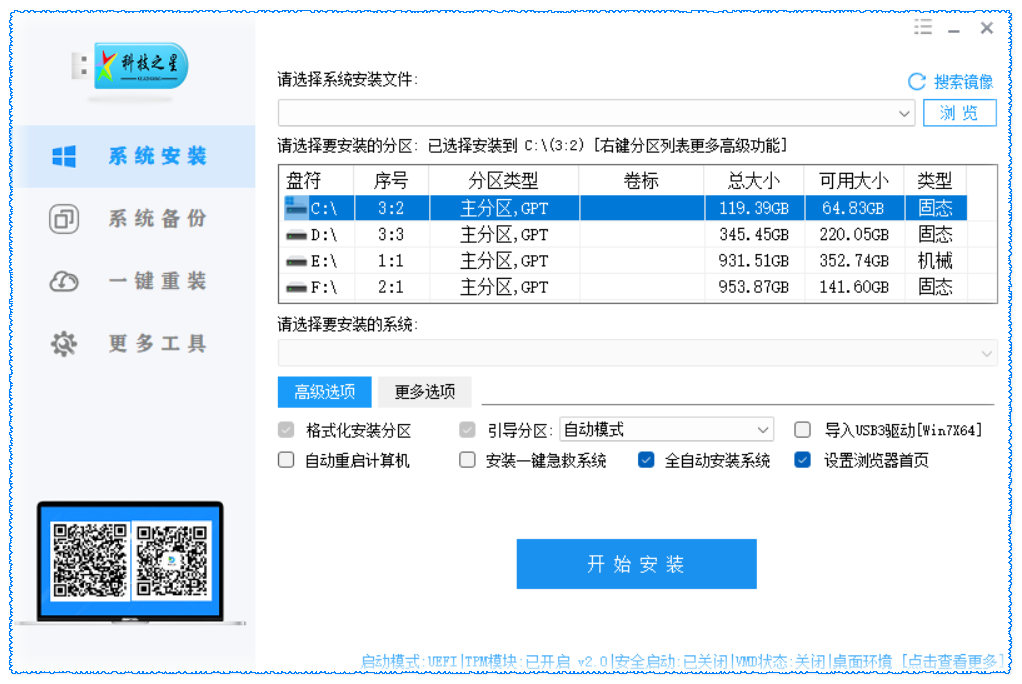
Task: Toggle 导入USB3驱动 checkbox
Action: point(802,430)
